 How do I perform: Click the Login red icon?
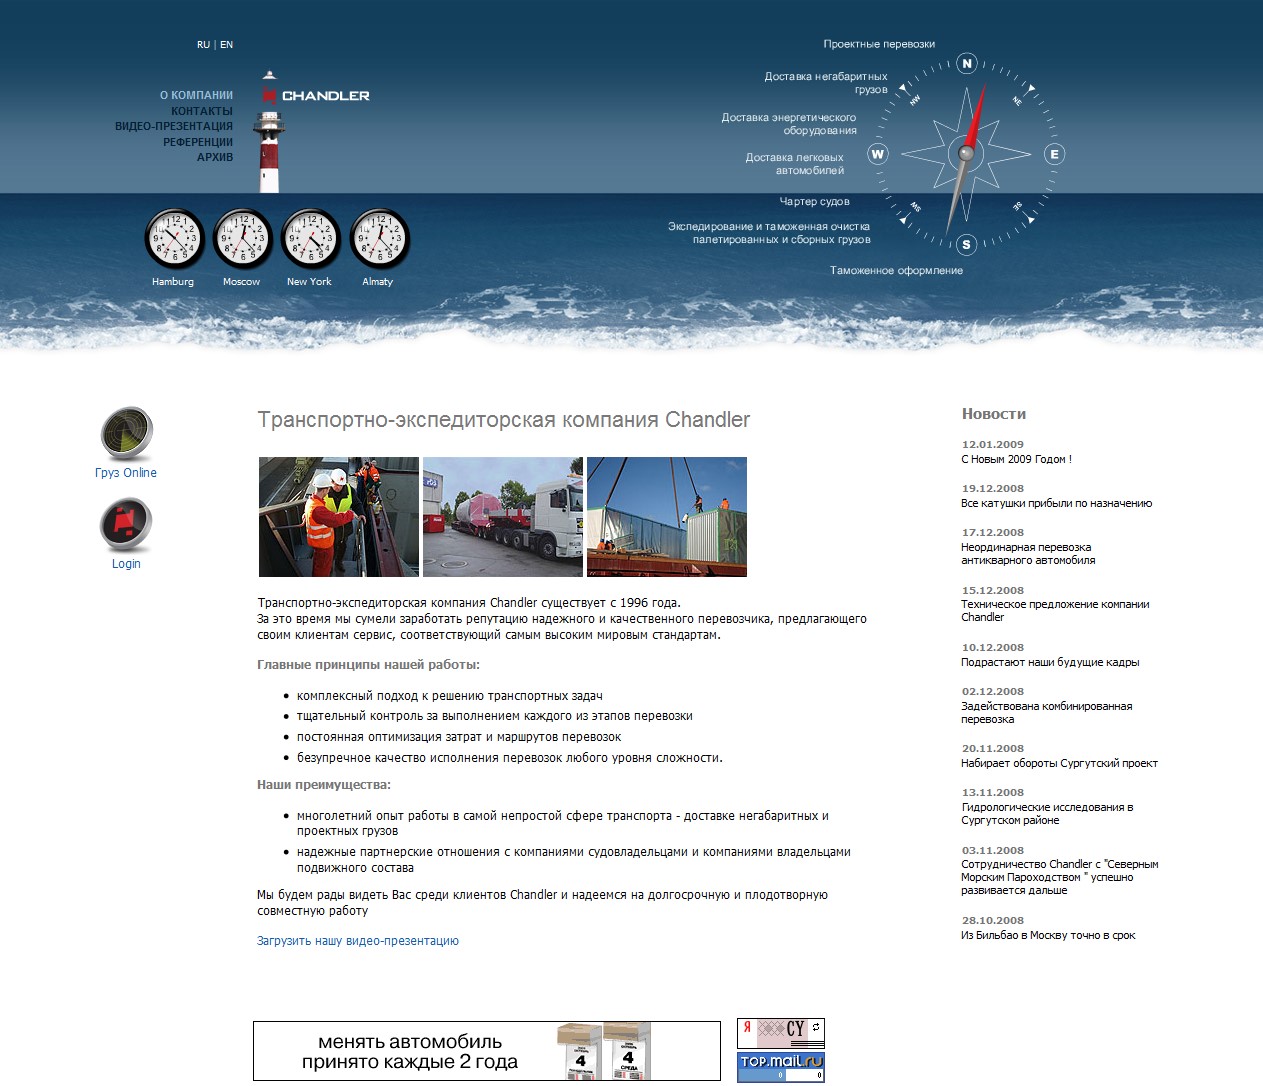coord(126,525)
